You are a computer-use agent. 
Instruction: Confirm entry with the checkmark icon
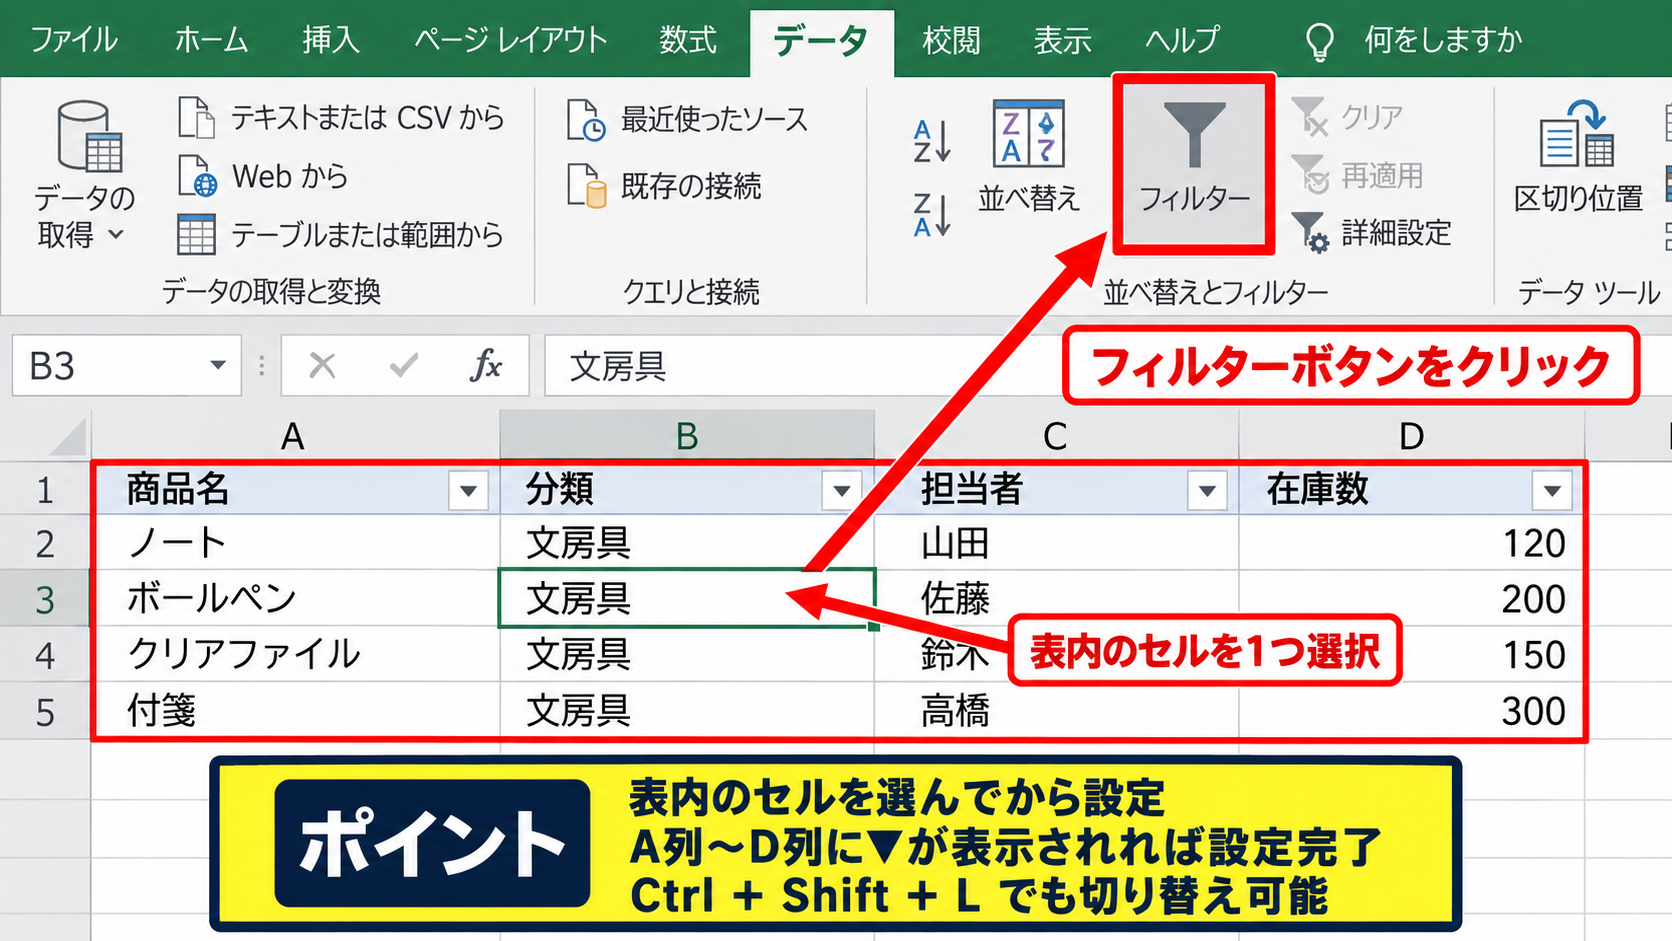point(404,366)
